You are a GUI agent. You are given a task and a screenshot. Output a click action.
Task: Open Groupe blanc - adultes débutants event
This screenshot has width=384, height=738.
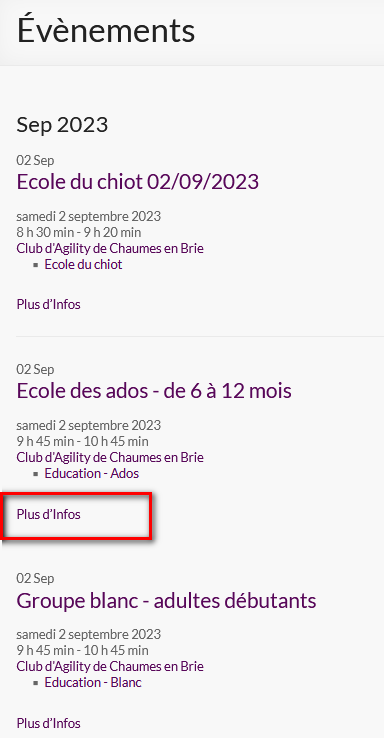[166, 600]
